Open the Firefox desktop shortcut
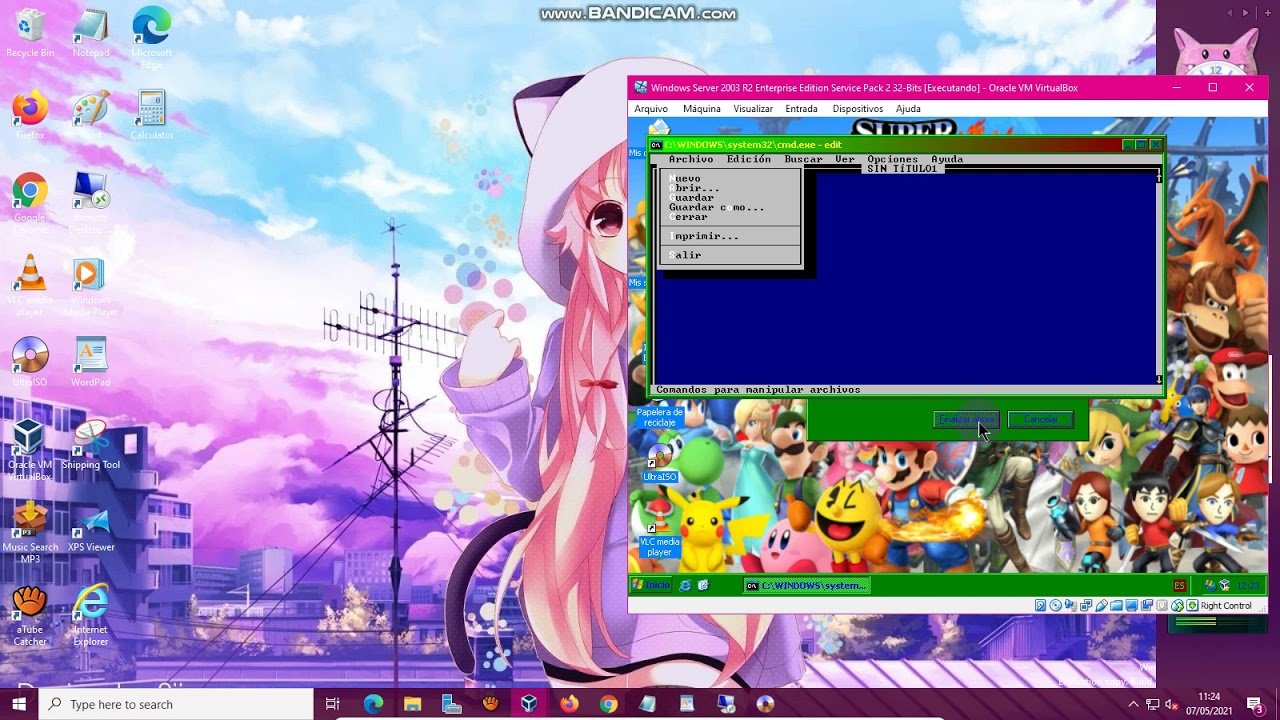The image size is (1280, 720). [30, 115]
